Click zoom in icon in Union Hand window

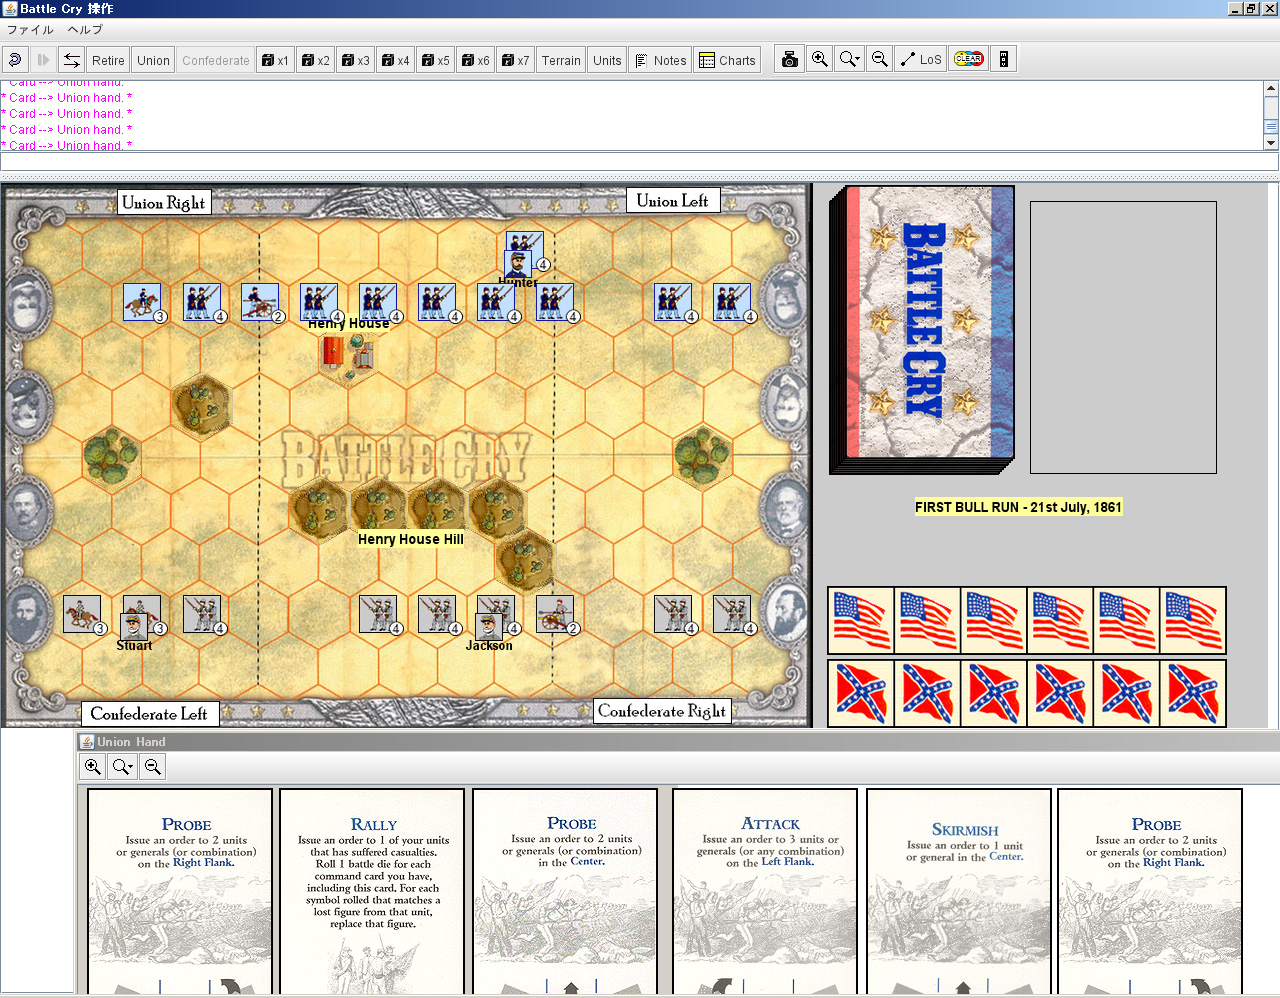click(x=93, y=767)
